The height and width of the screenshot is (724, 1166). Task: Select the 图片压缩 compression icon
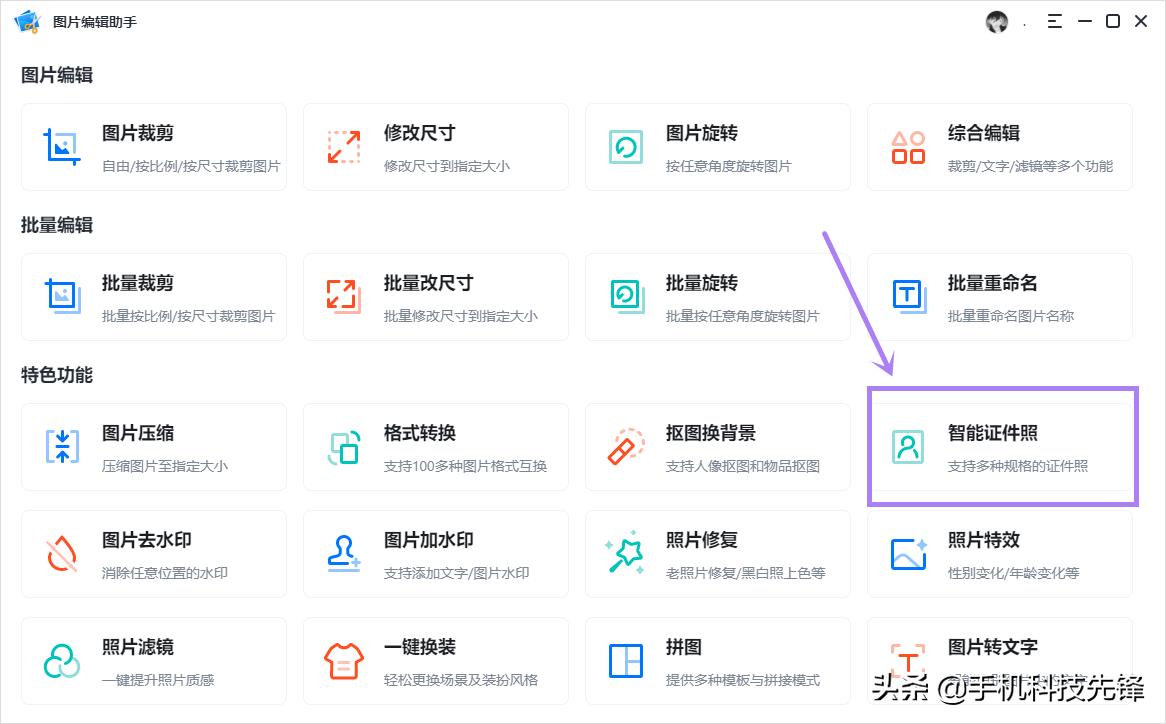(61, 447)
